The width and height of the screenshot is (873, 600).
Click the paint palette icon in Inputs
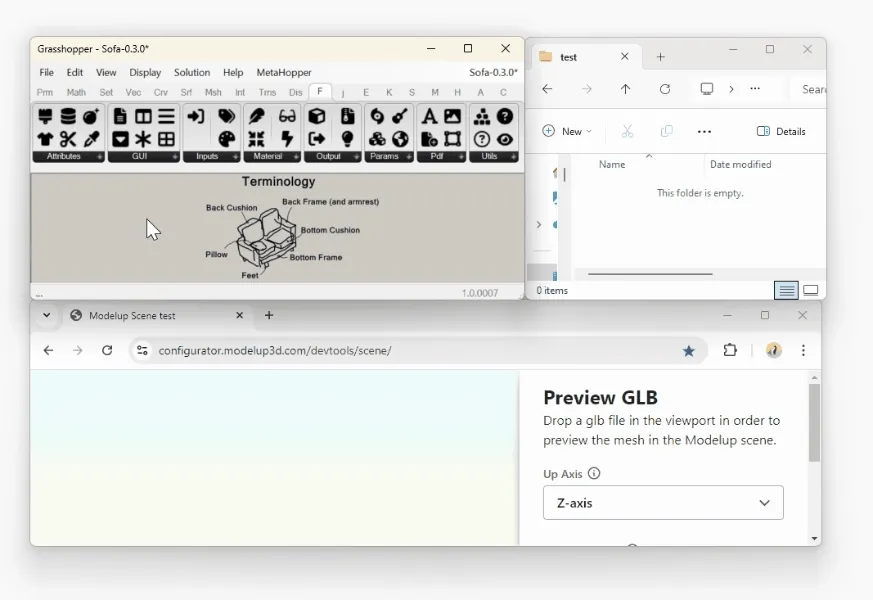(x=227, y=139)
